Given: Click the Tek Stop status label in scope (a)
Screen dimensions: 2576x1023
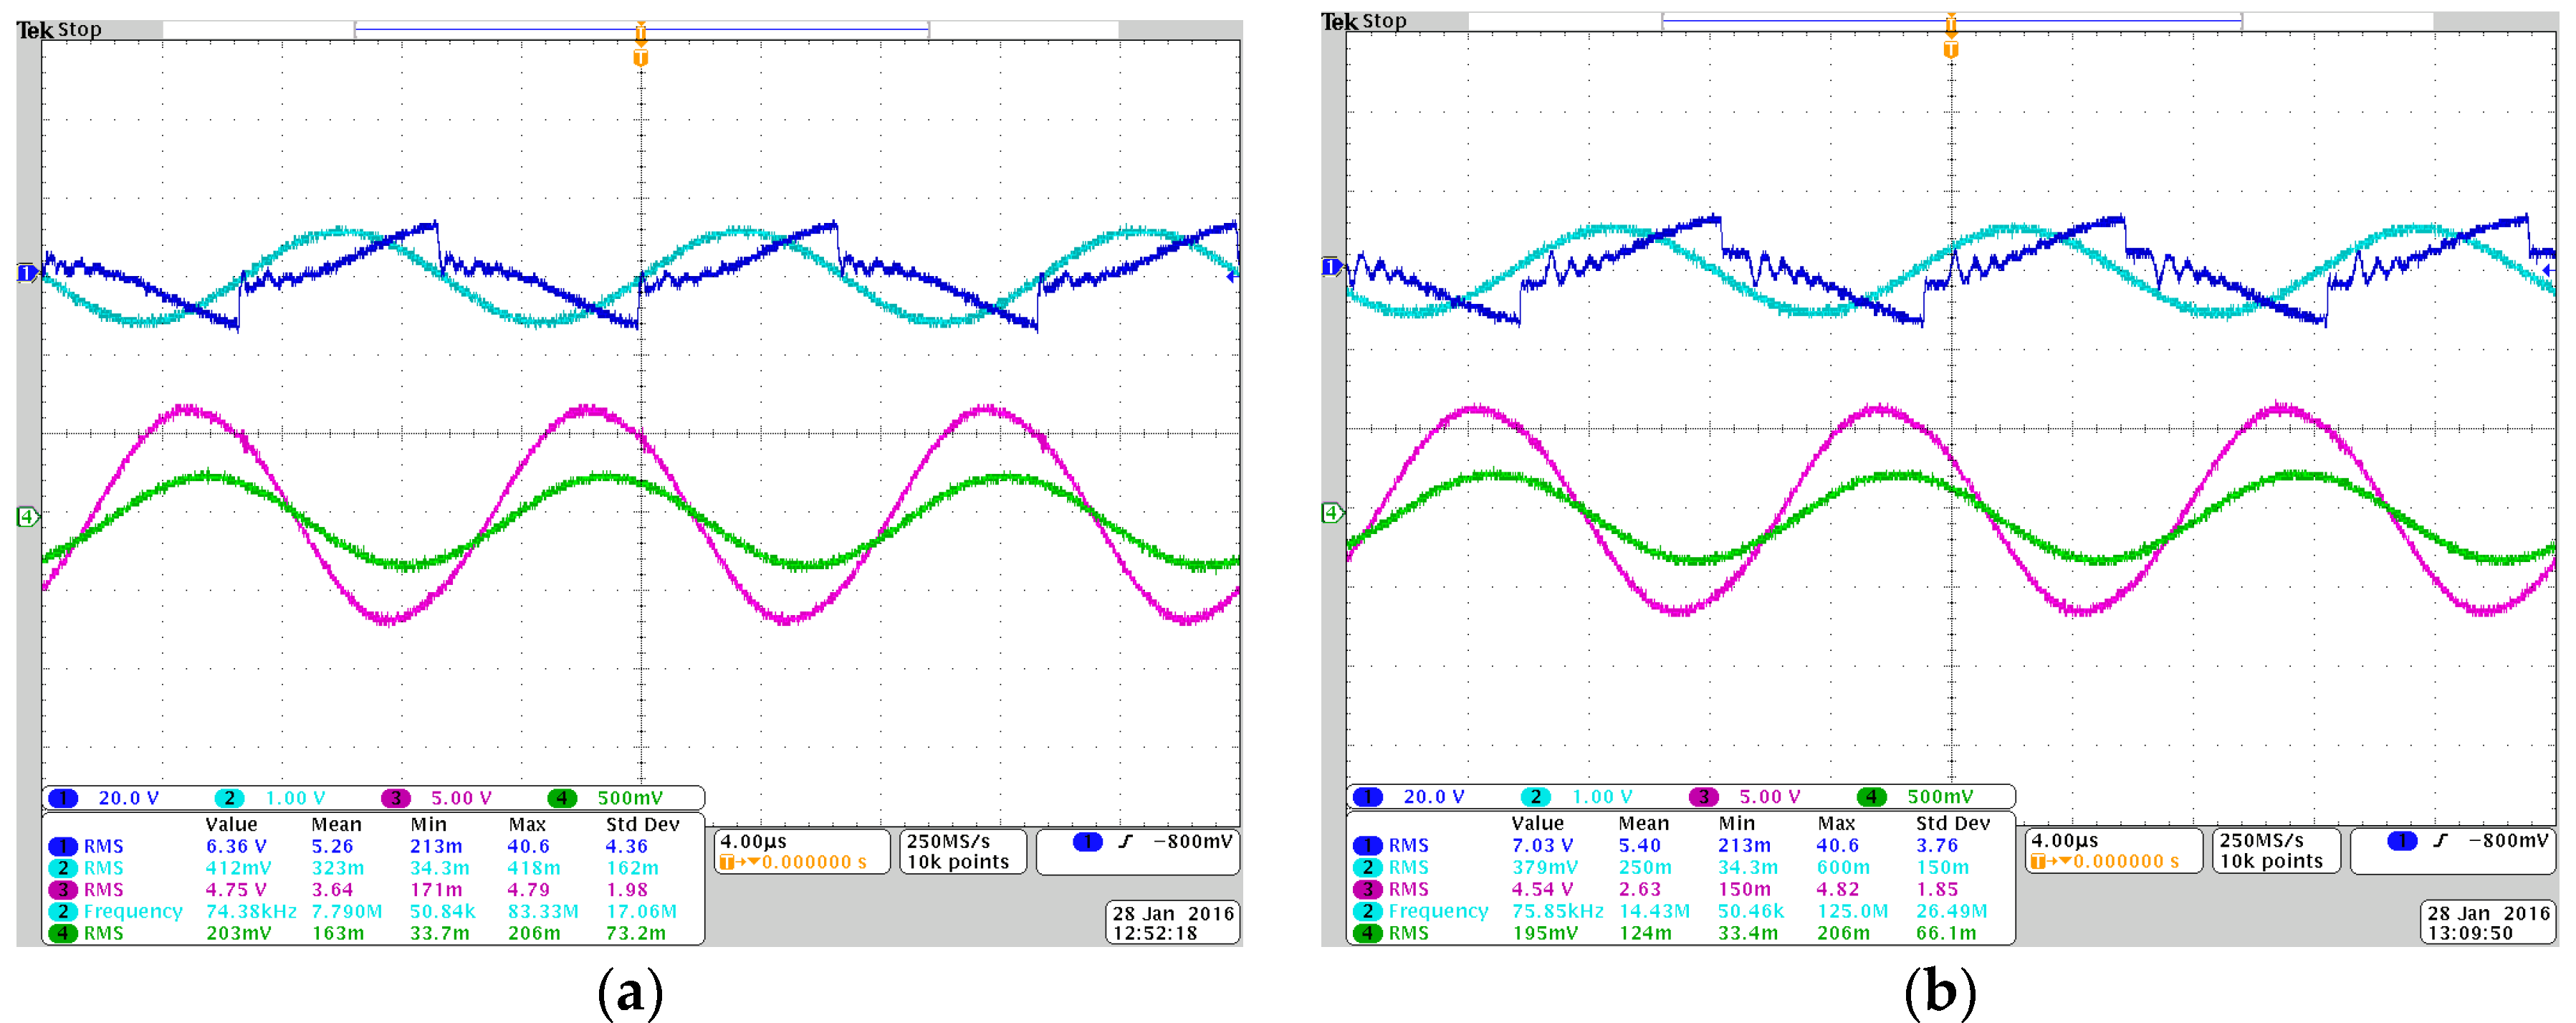Looking at the screenshot, I should coord(60,30).
